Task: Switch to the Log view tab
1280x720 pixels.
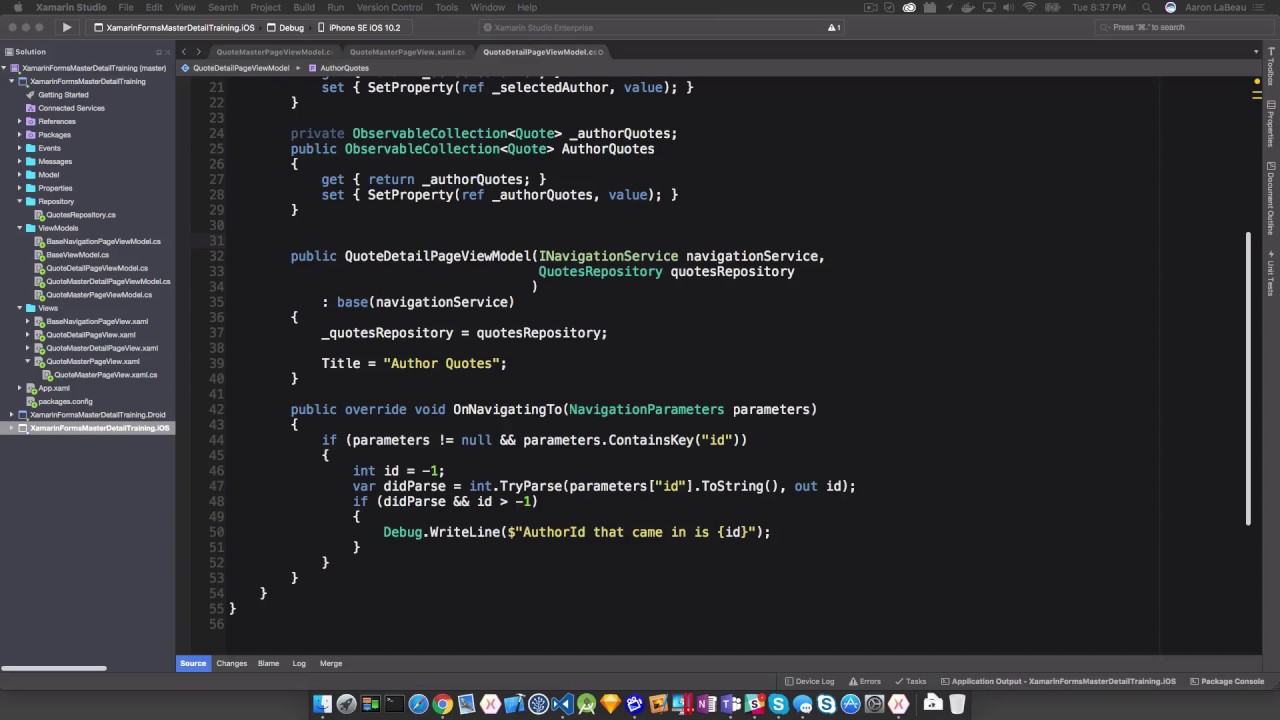Action: pos(299,663)
